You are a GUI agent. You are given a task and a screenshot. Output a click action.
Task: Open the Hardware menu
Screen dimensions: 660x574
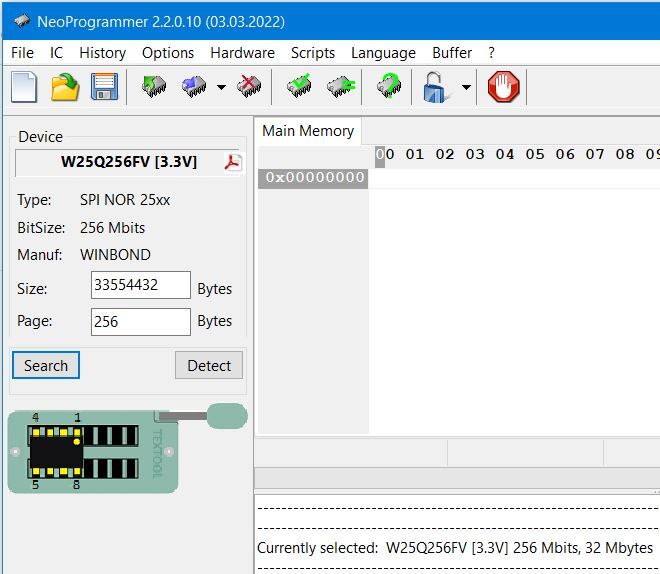242,53
